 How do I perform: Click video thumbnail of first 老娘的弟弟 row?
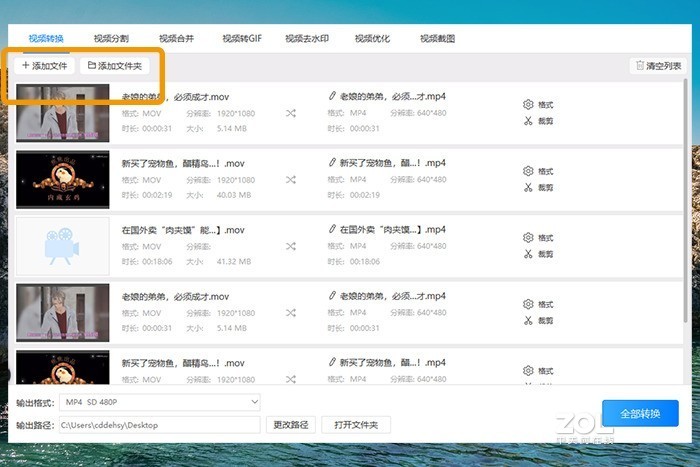pos(62,113)
